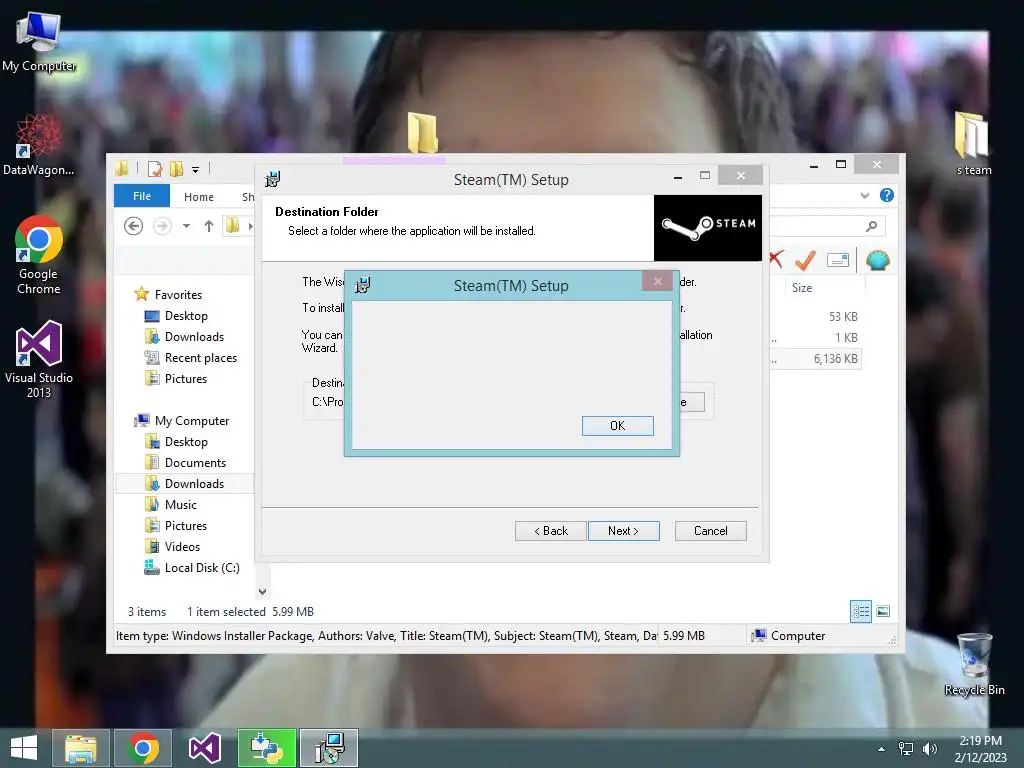Screen dimensions: 1024x768
Task: Go Back in the Steam Setup wizard
Action: [551, 531]
